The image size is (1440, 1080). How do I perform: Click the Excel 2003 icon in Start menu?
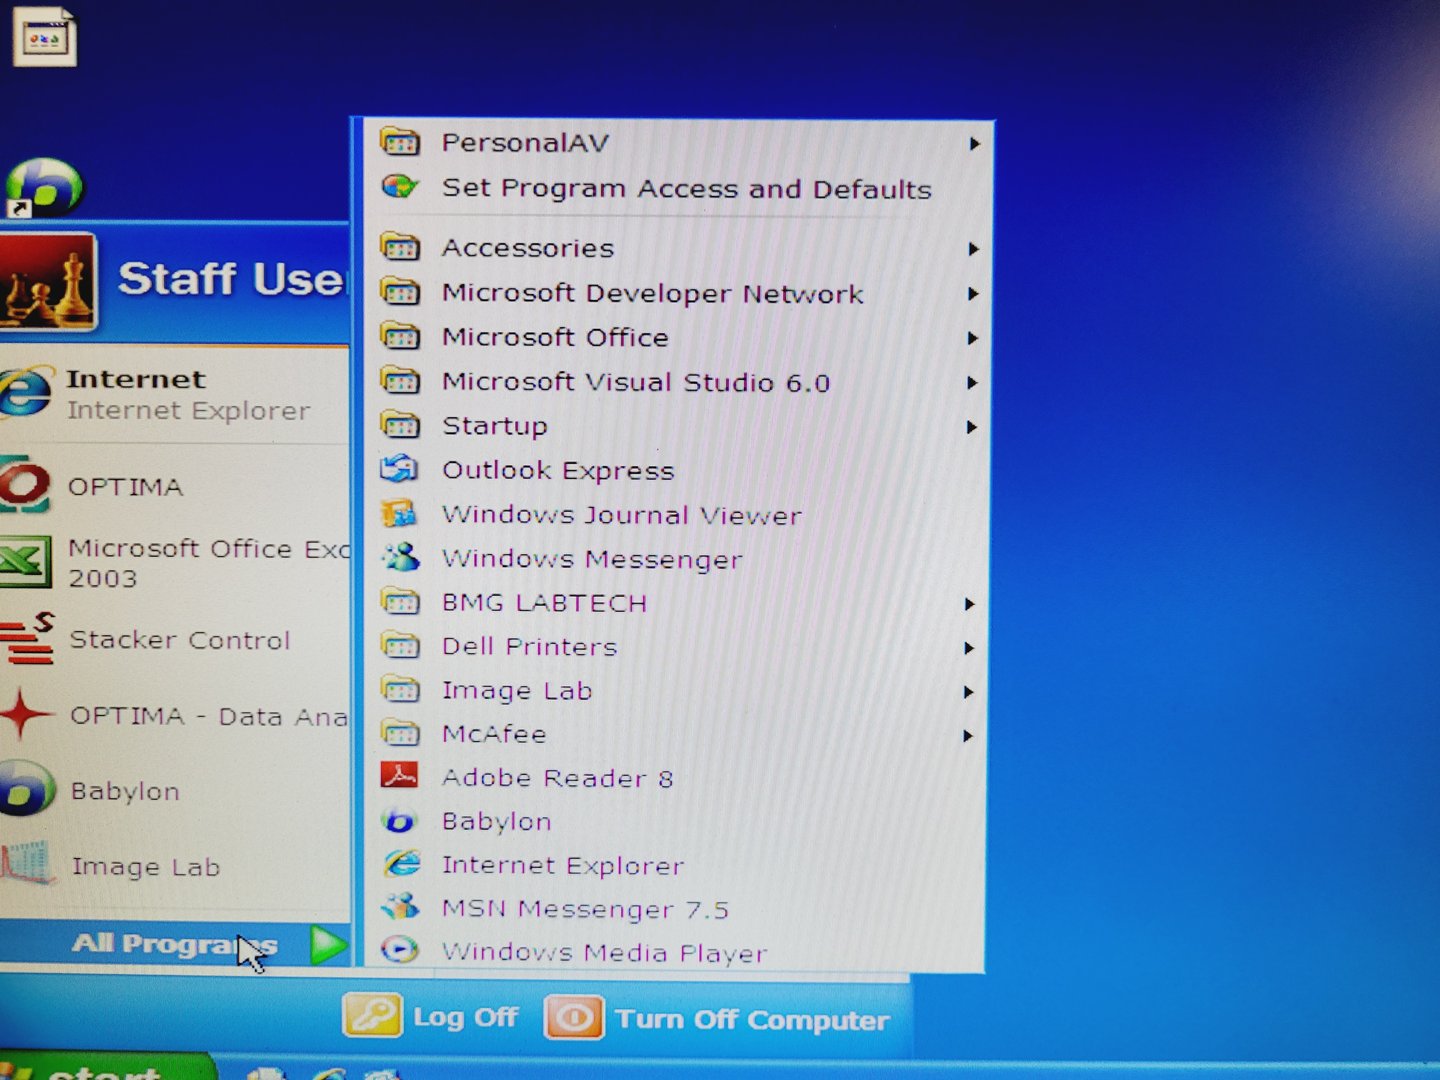(25, 562)
